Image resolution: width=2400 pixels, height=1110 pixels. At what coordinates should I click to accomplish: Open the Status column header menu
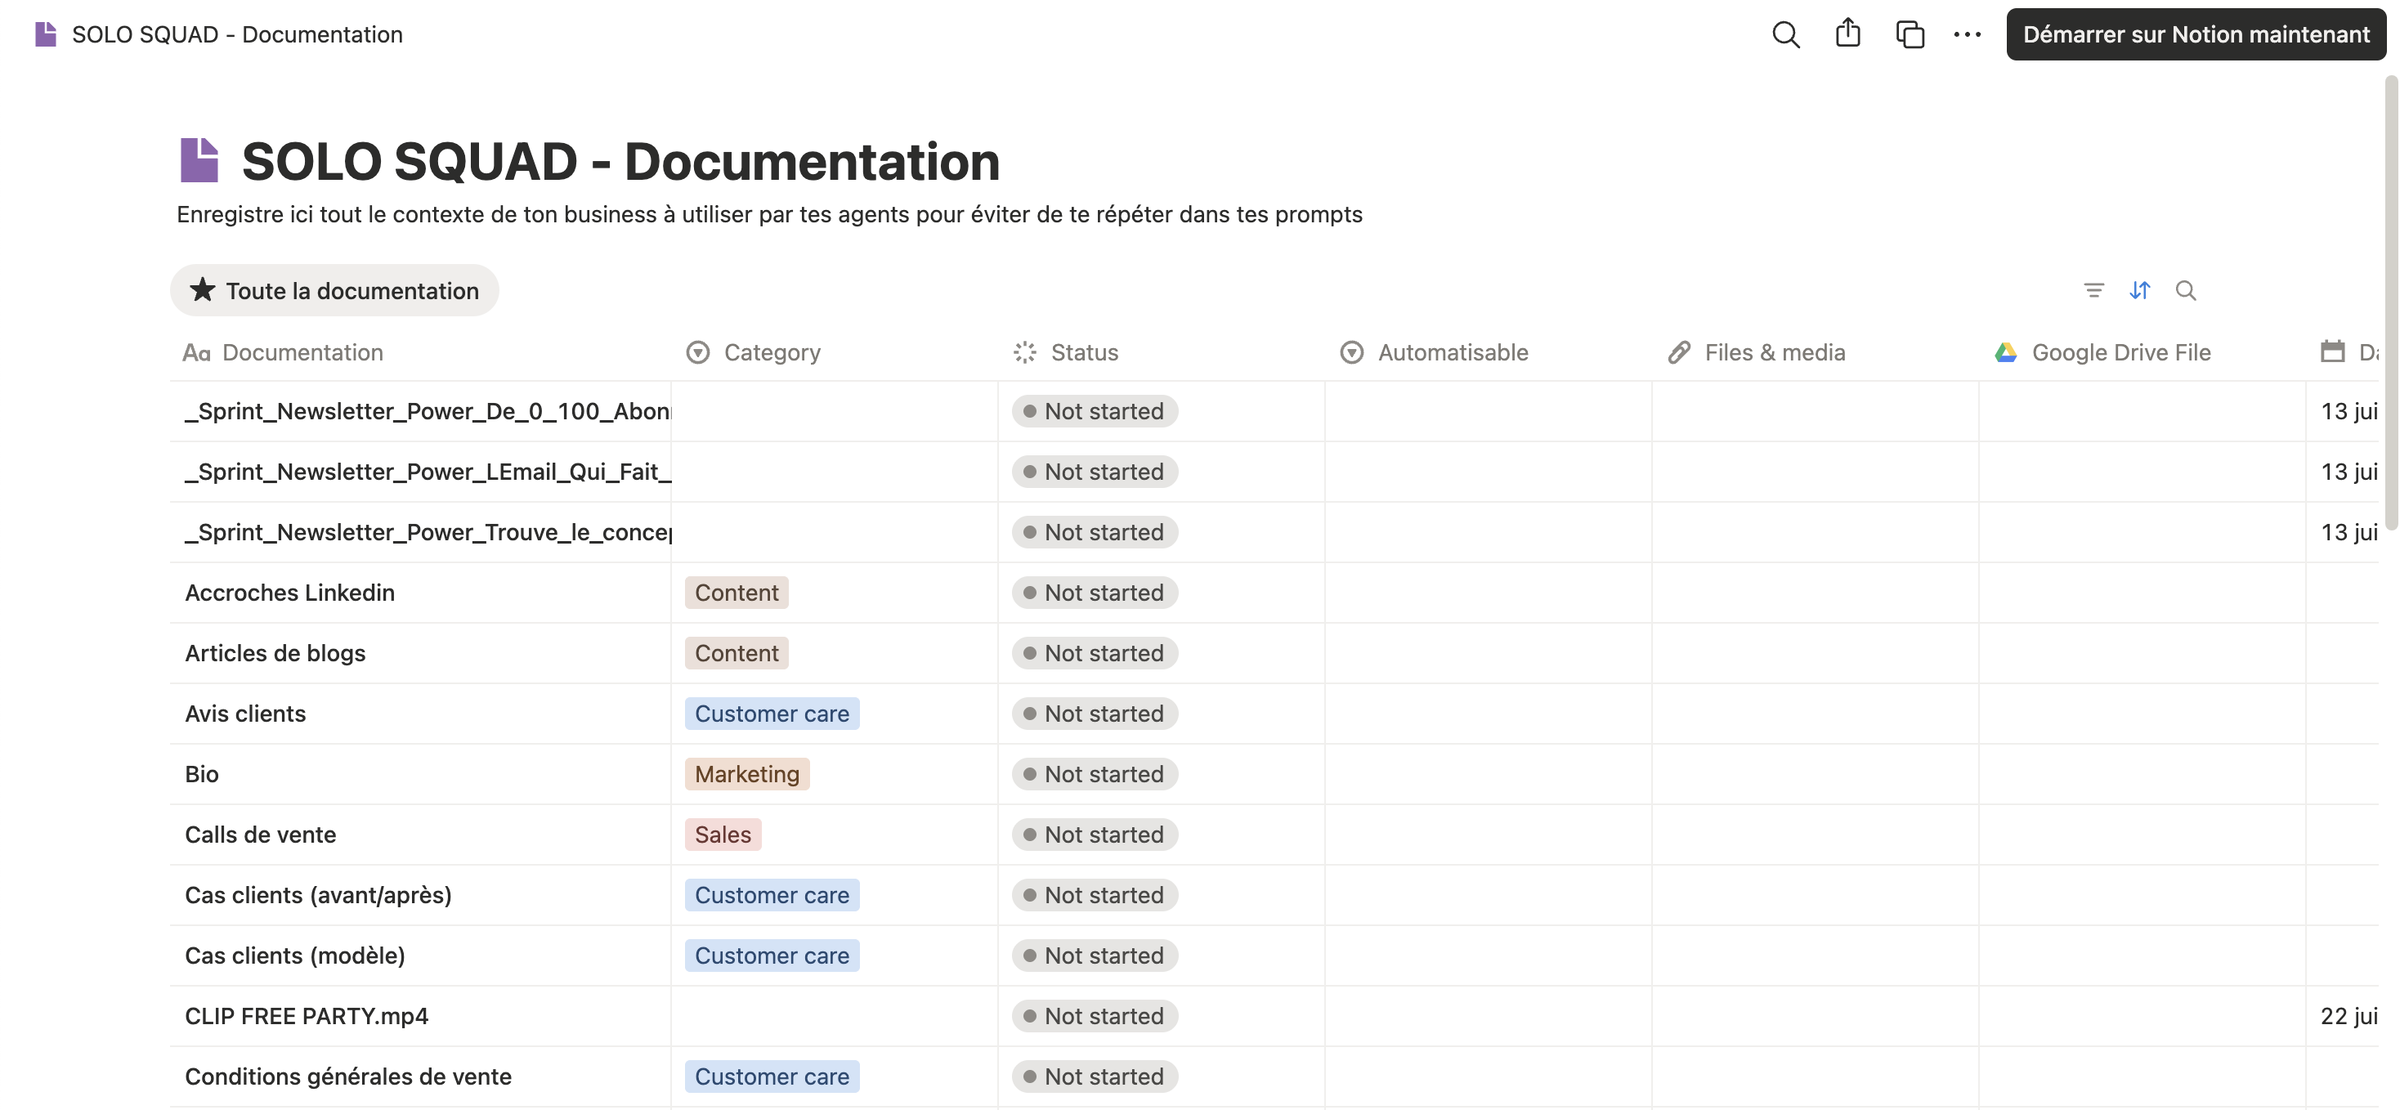click(1161, 352)
